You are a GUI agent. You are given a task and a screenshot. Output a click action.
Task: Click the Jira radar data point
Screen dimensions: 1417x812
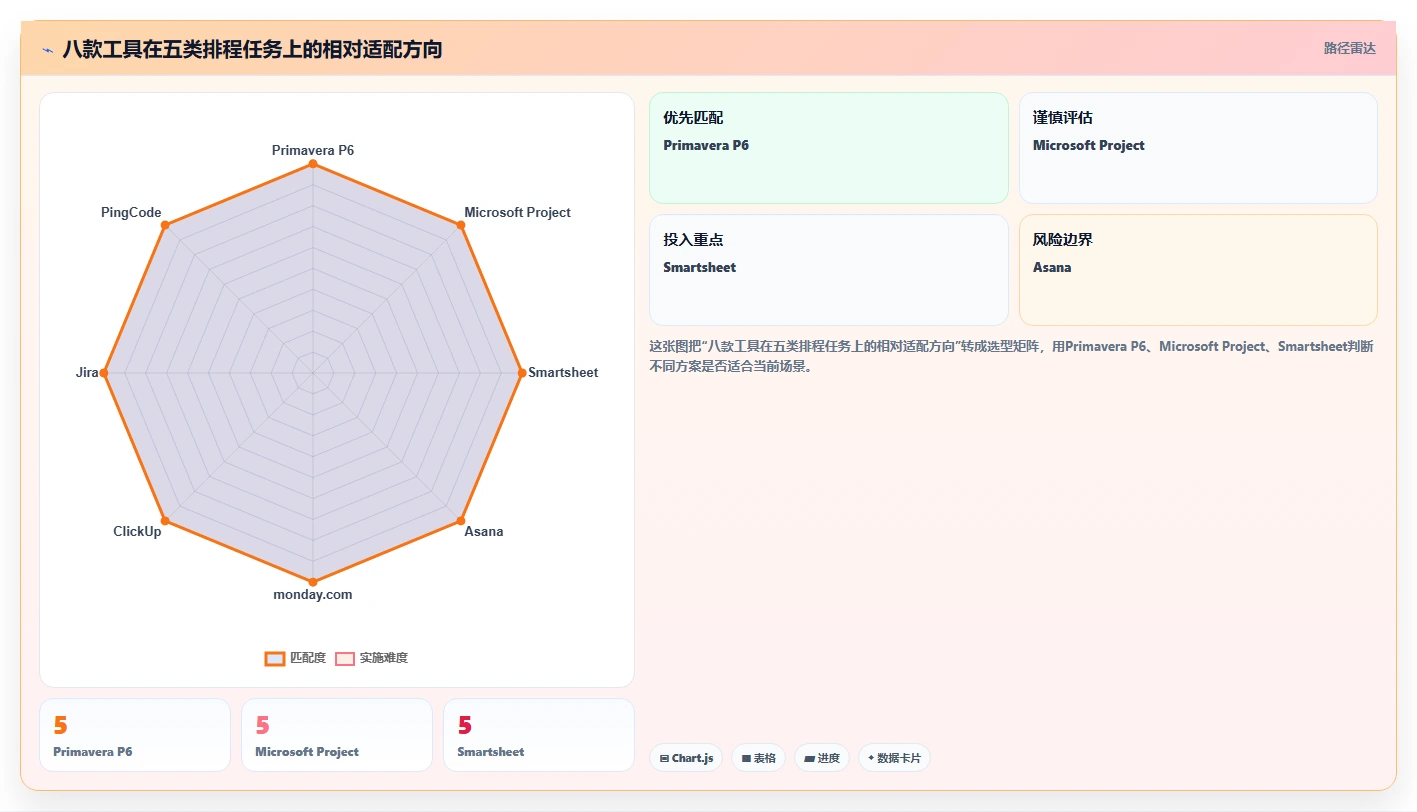tap(104, 373)
